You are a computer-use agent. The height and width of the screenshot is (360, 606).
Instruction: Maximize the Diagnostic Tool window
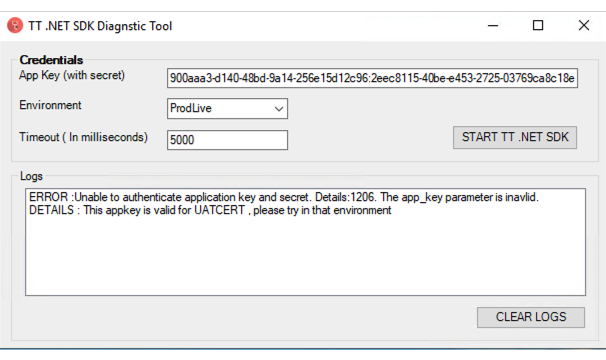(x=538, y=26)
